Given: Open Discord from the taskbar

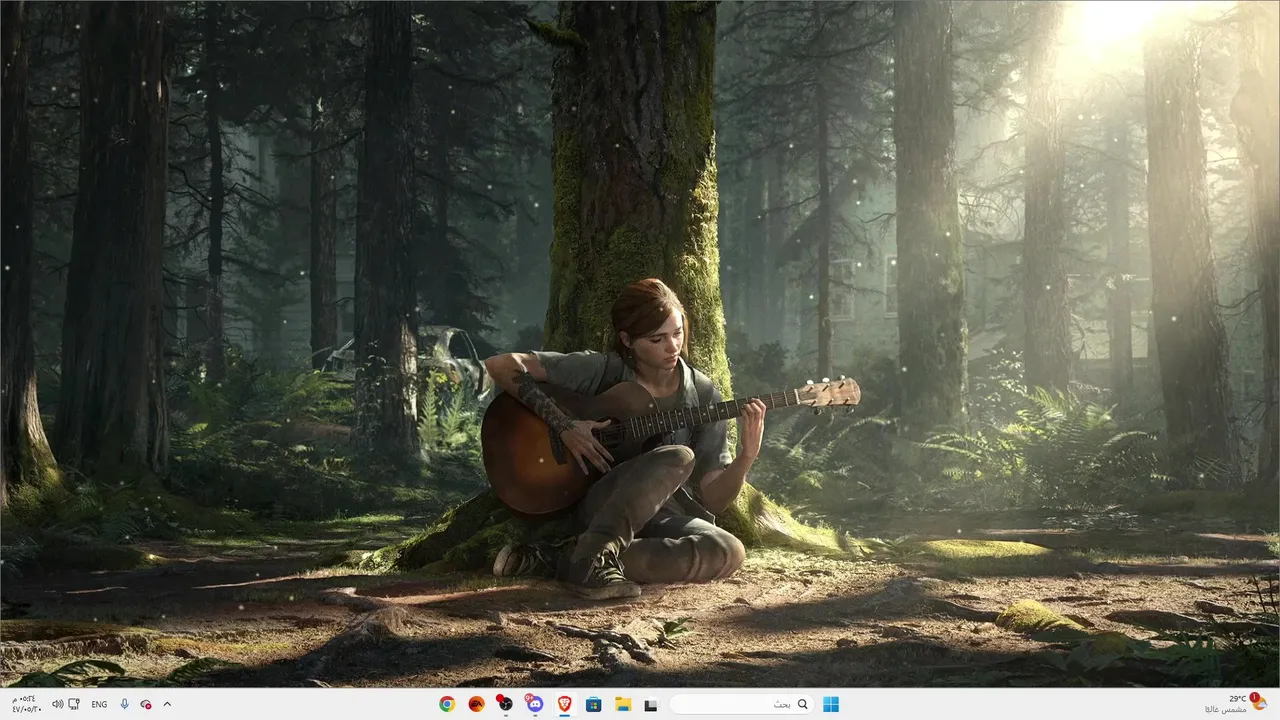Looking at the screenshot, I should click(x=535, y=704).
